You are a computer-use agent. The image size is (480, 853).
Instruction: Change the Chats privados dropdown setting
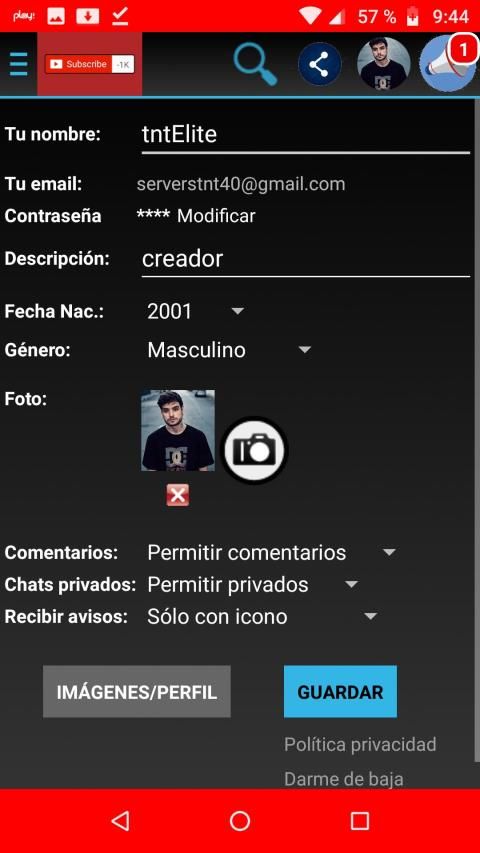coord(253,585)
